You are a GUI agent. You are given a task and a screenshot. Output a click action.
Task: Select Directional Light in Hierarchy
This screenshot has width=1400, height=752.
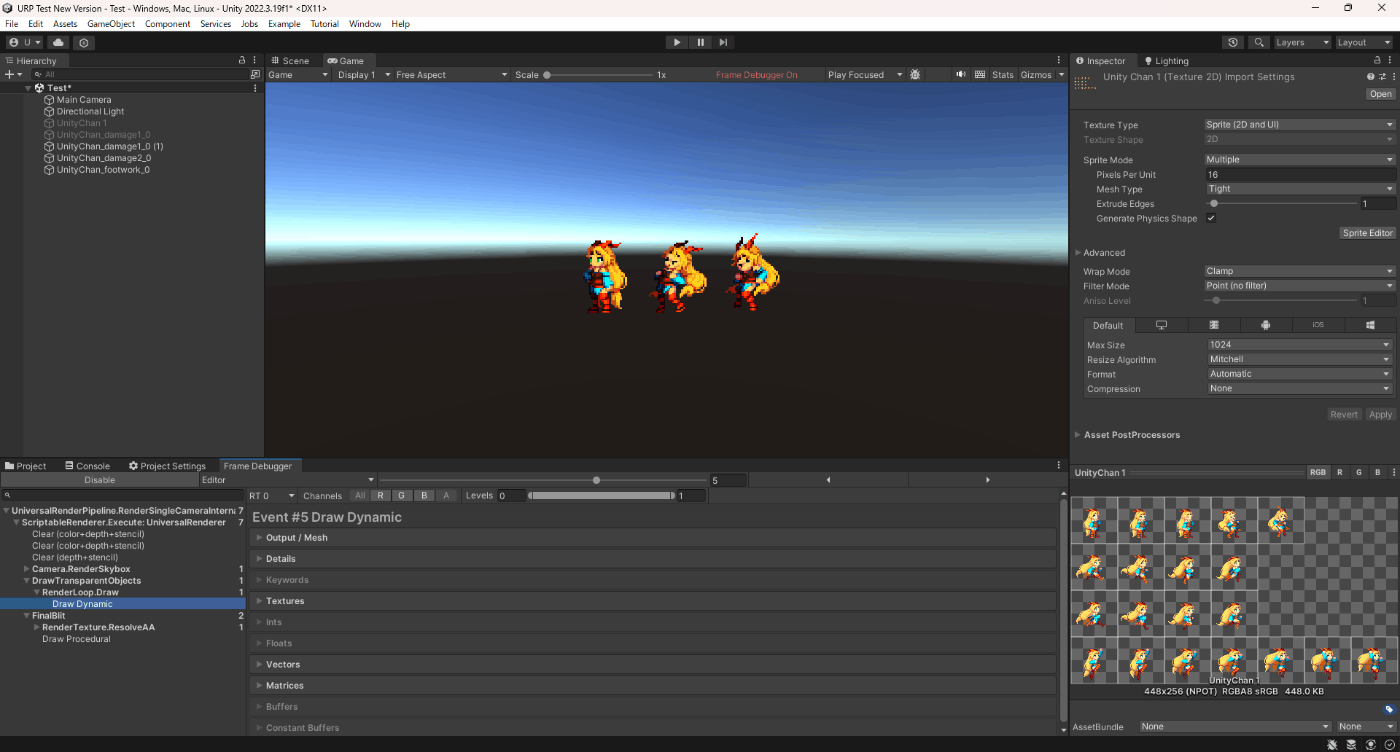tap(90, 112)
